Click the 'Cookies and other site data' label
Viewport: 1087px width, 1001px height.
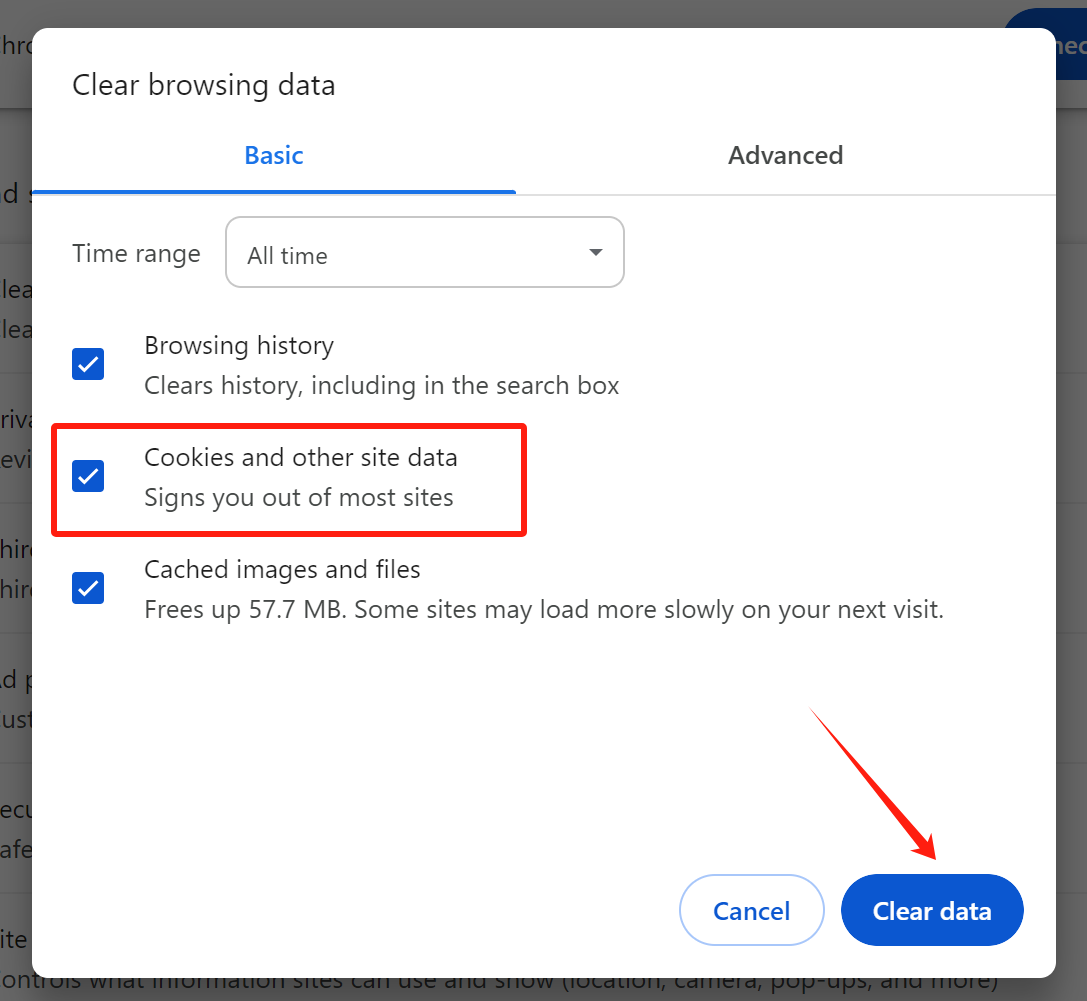pos(301,458)
